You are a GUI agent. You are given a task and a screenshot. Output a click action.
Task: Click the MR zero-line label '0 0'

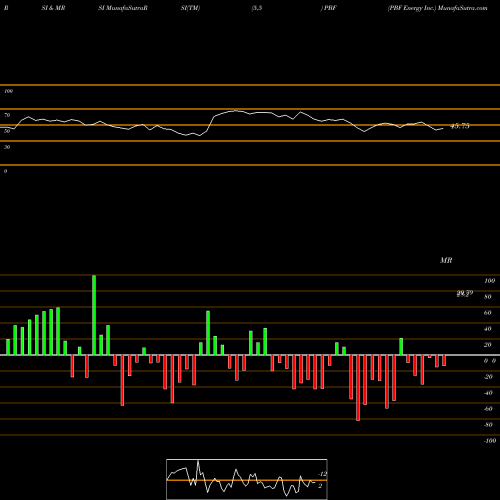click(x=490, y=361)
